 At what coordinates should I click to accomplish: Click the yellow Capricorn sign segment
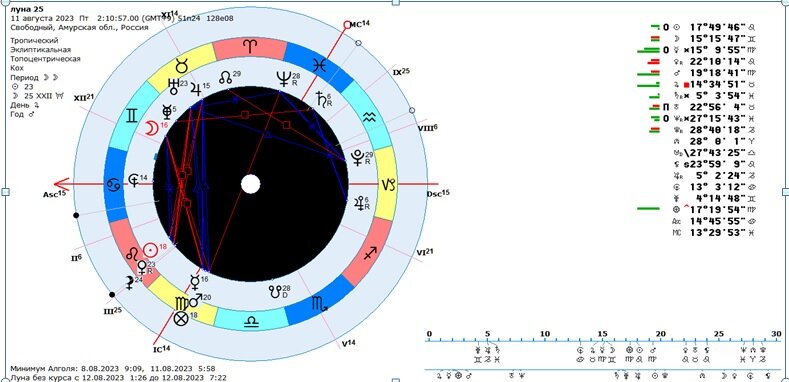click(387, 184)
